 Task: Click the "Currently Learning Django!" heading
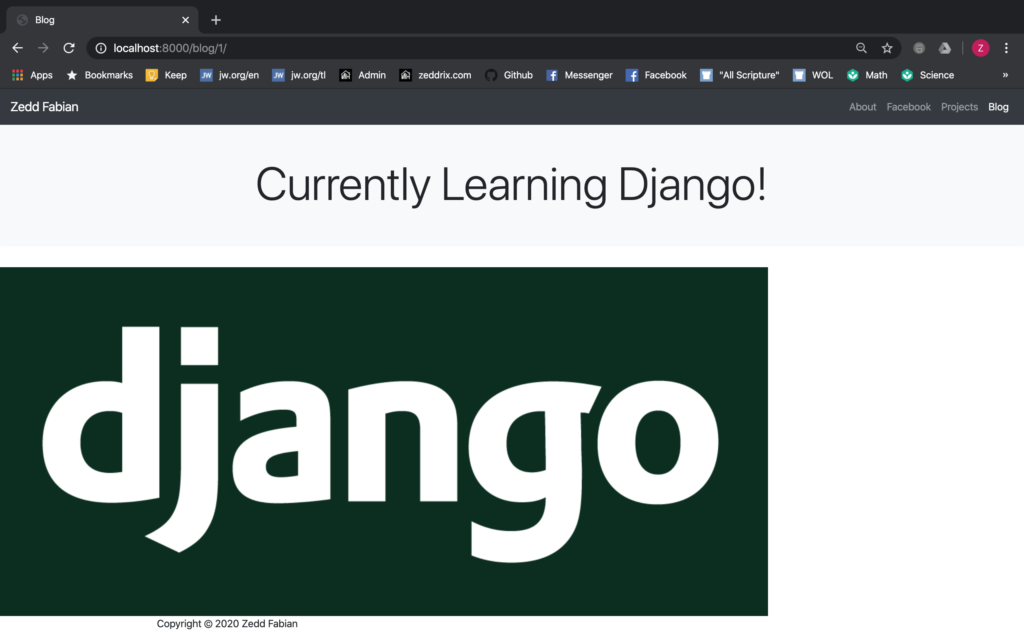tap(511, 185)
